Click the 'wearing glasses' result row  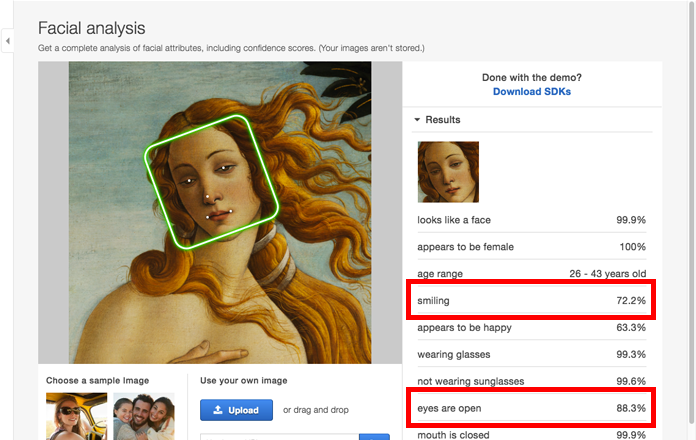tap(531, 354)
